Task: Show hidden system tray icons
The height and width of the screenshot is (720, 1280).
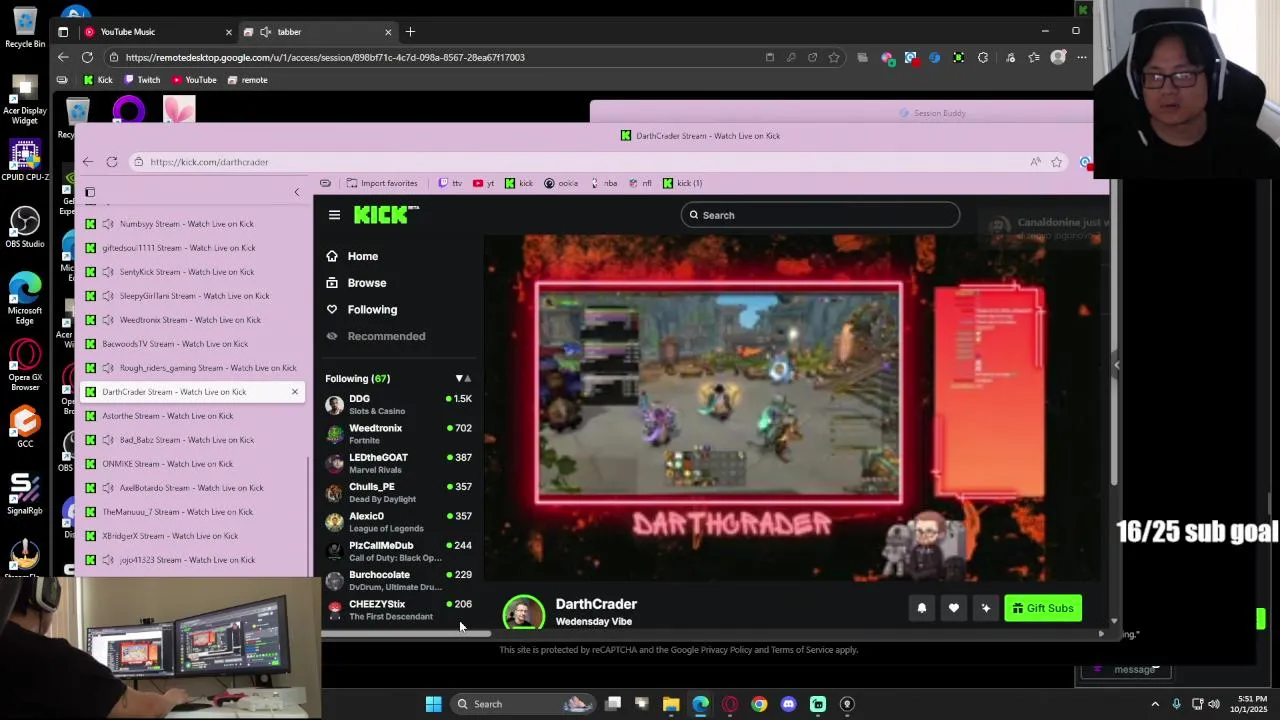Action: [1155, 704]
